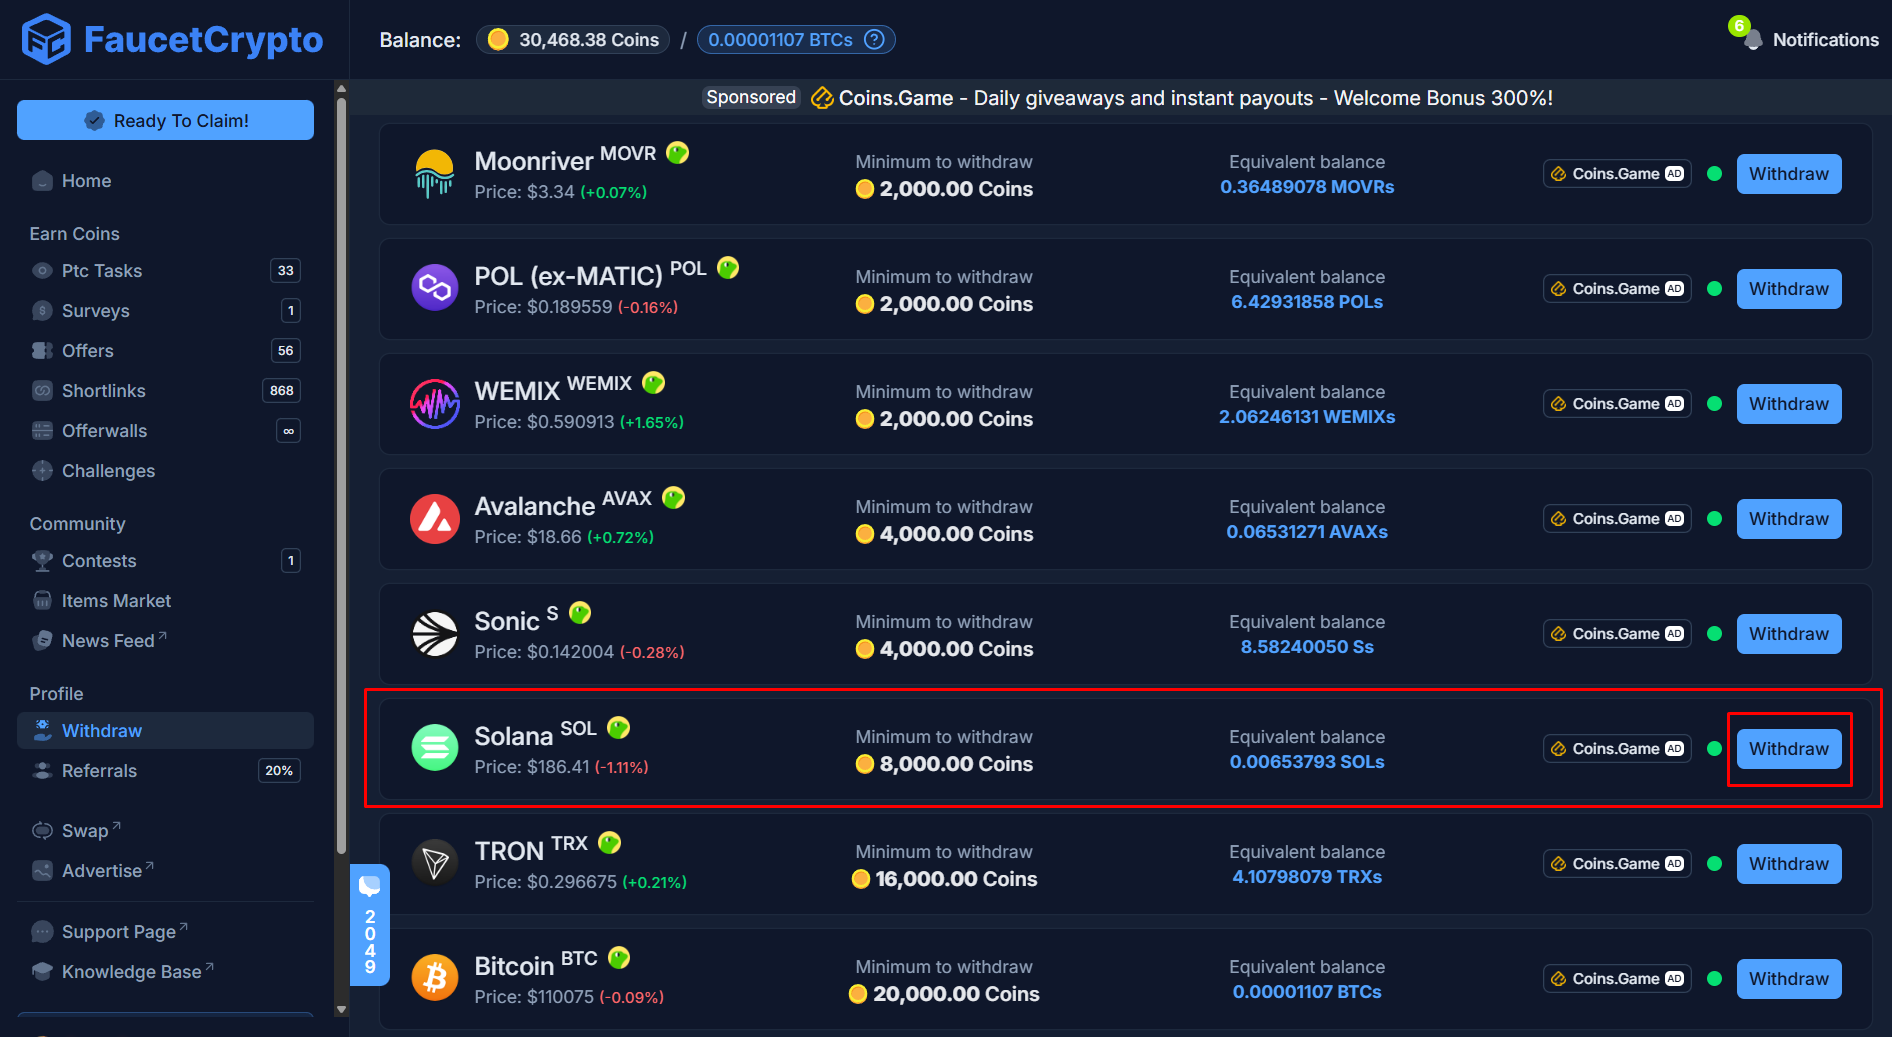Image resolution: width=1892 pixels, height=1037 pixels.
Task: Open the BTC balance help question mark
Action: click(x=874, y=39)
